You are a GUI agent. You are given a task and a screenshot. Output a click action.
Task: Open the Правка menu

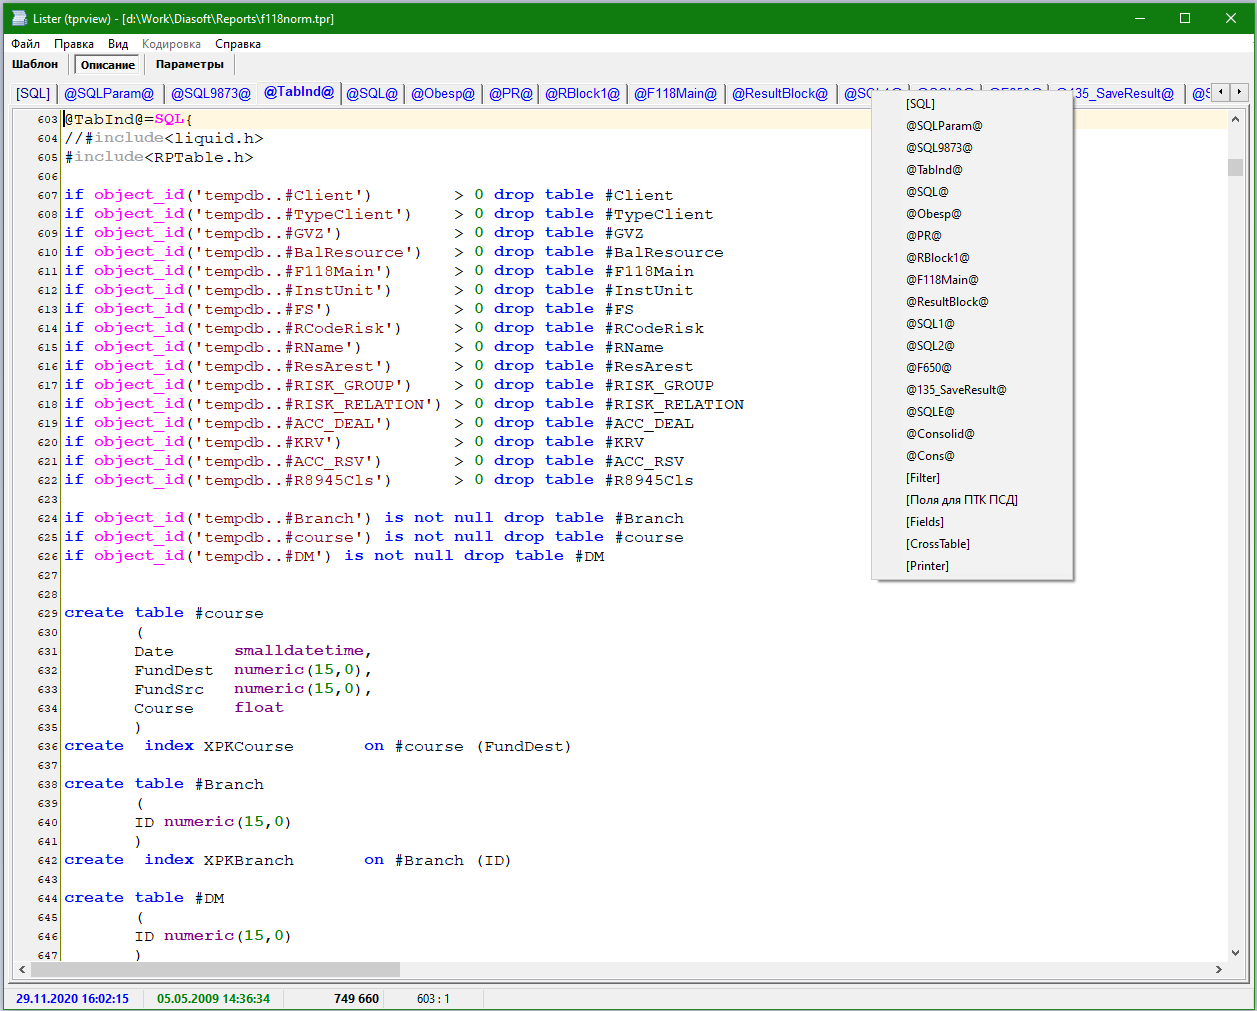click(74, 44)
